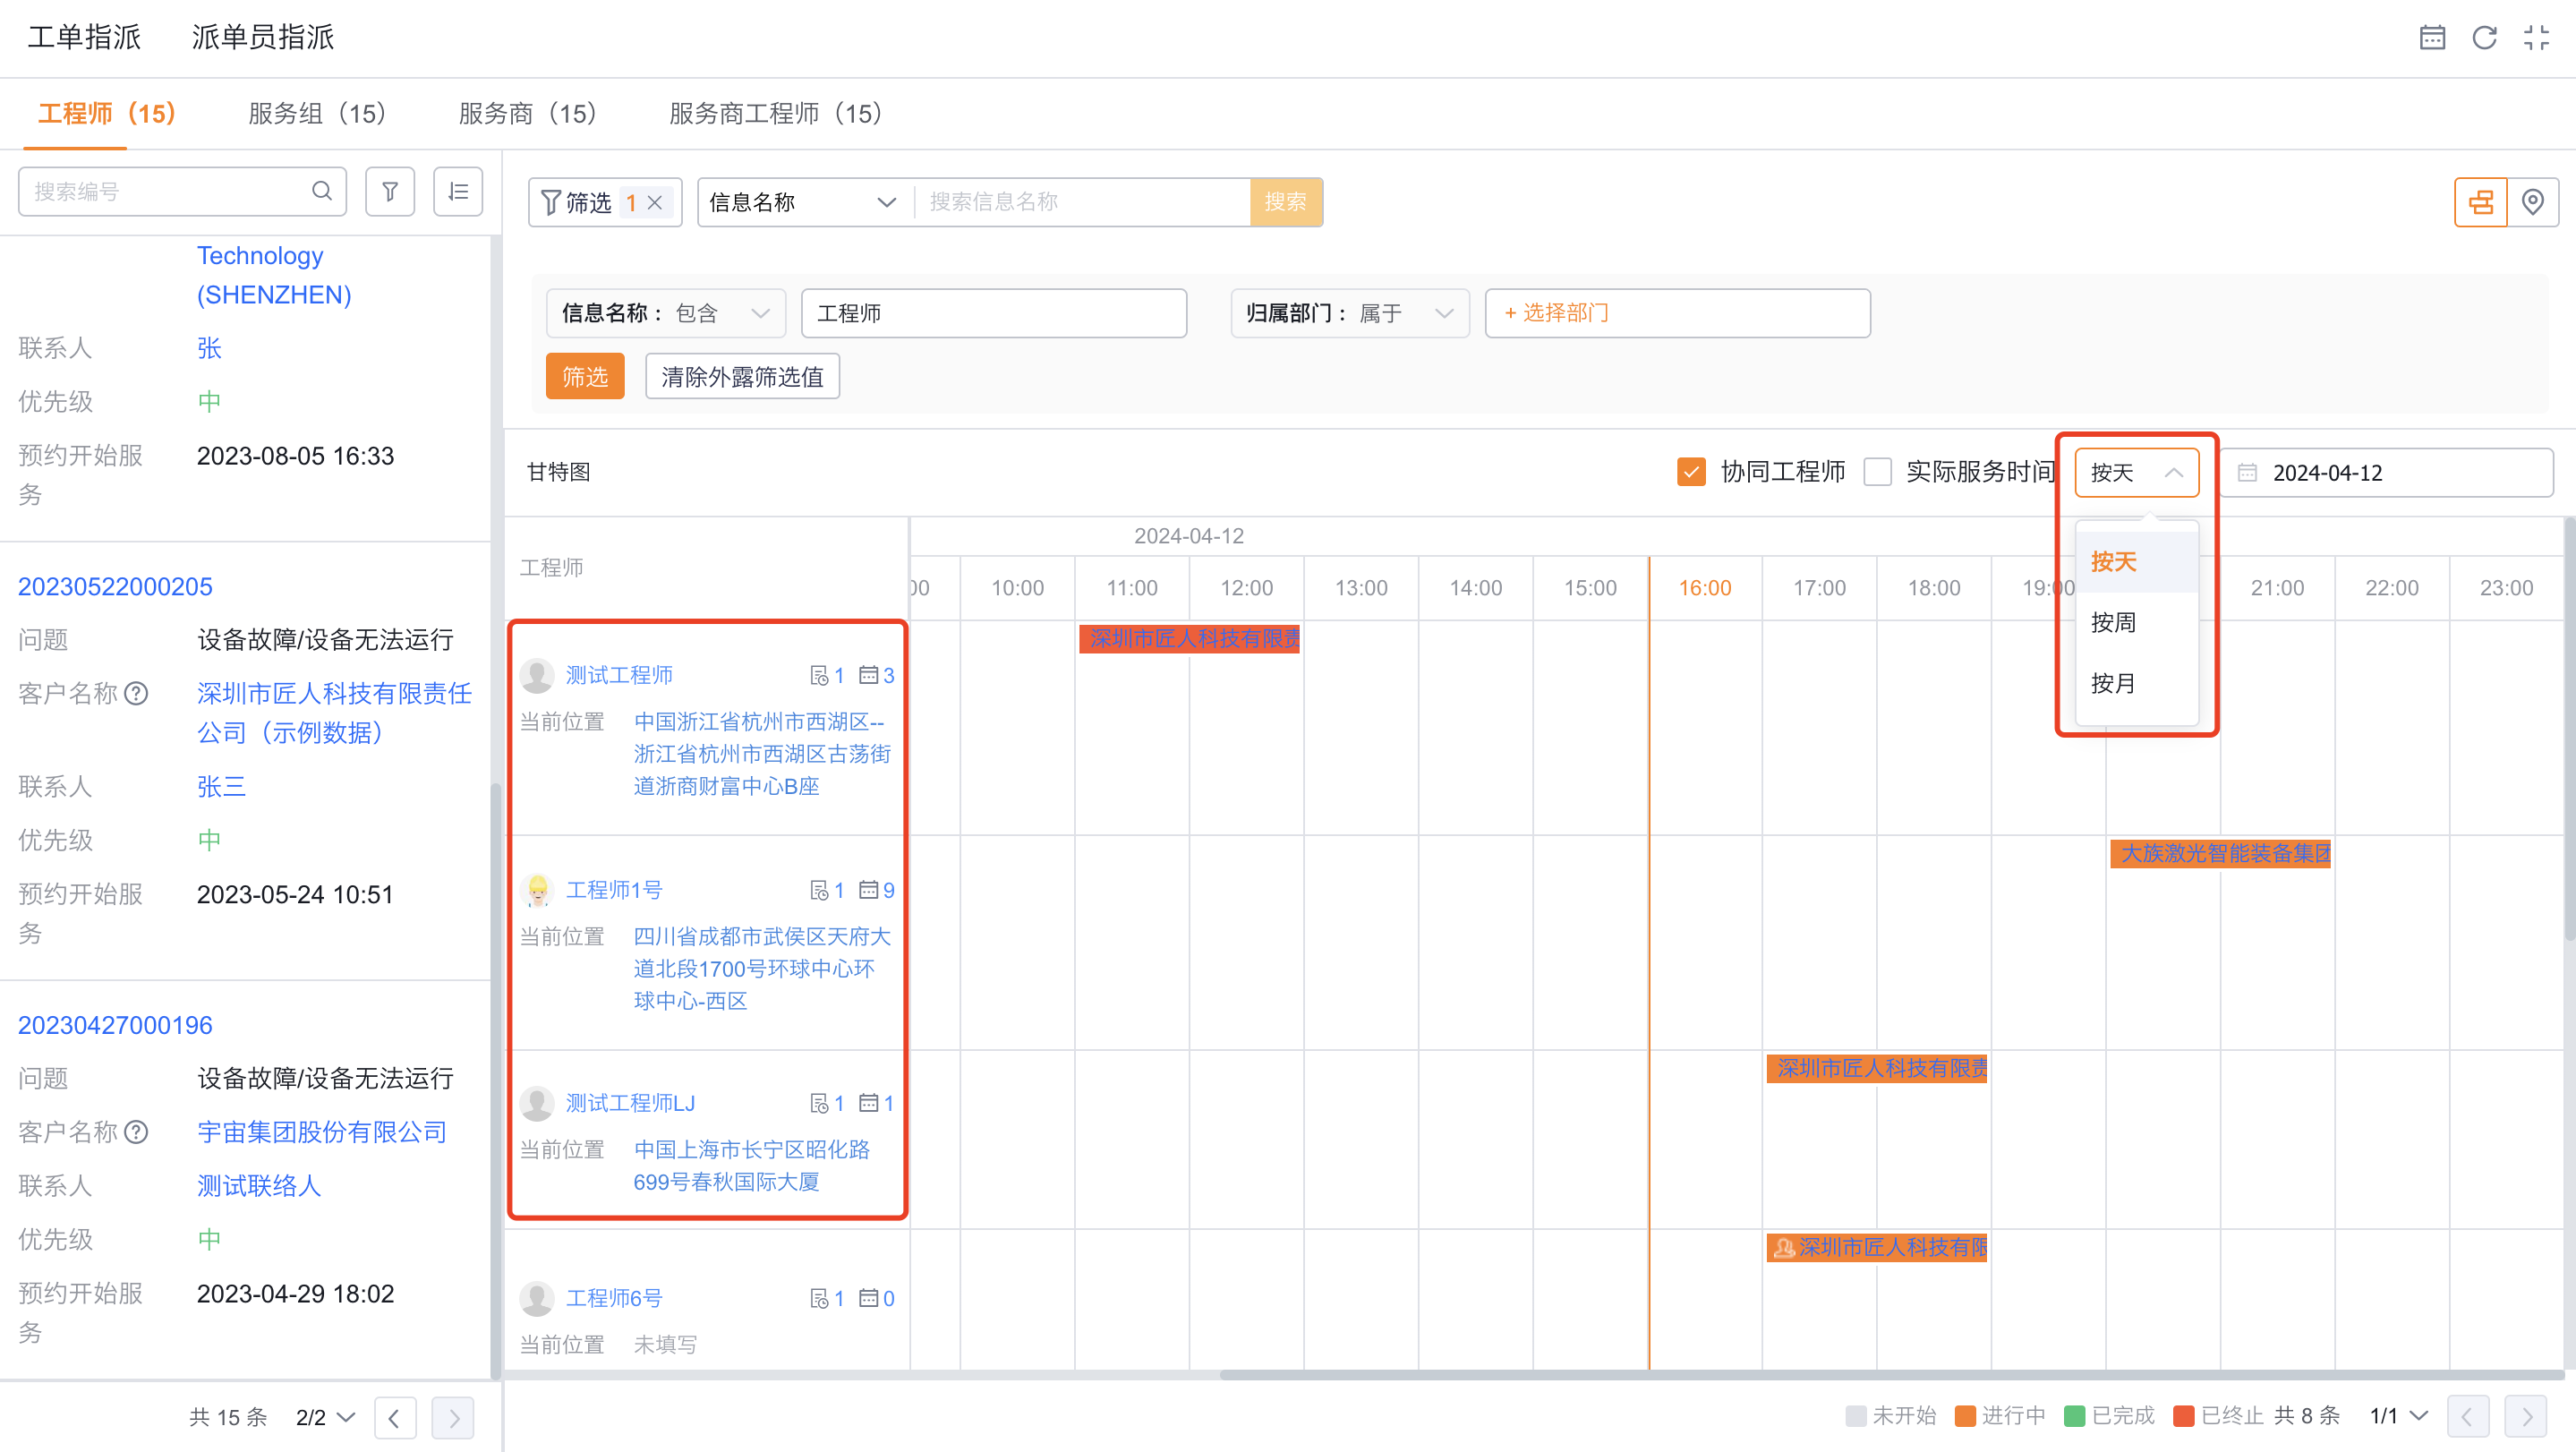Image resolution: width=2576 pixels, height=1452 pixels.
Task: Refresh the page using the reload icon
Action: point(2486,37)
